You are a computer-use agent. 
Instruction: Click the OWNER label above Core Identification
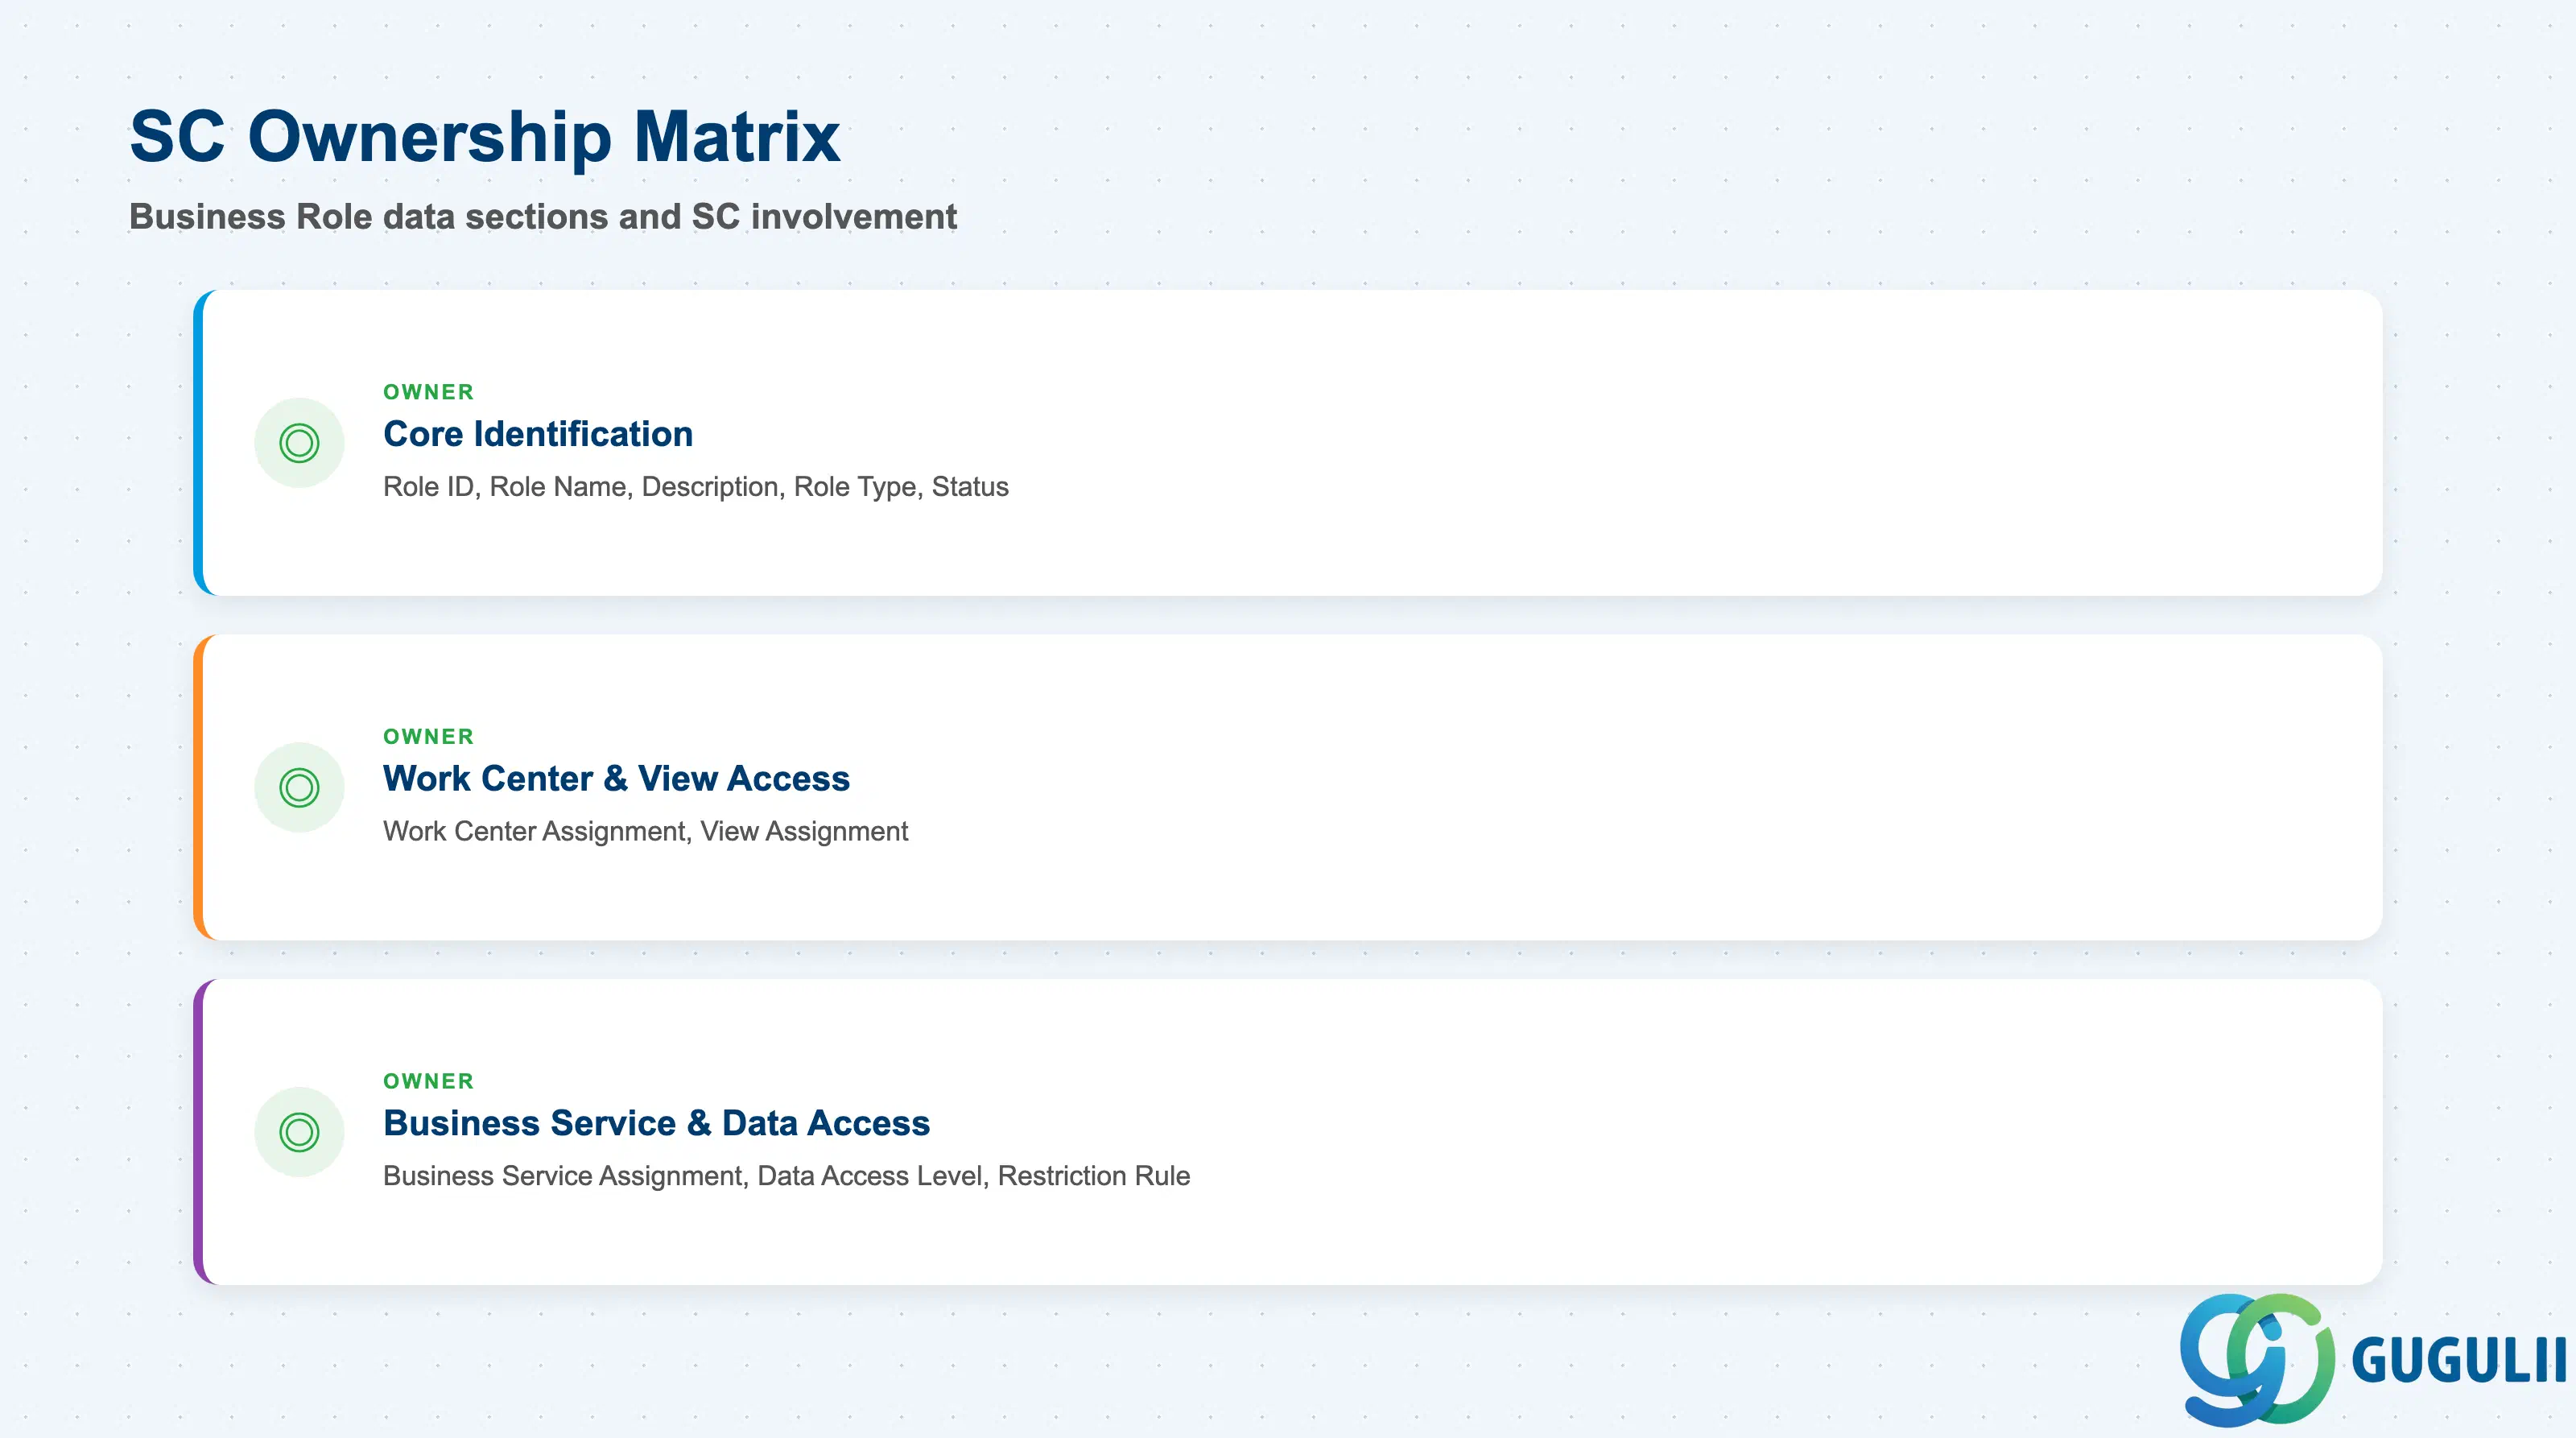pos(429,392)
